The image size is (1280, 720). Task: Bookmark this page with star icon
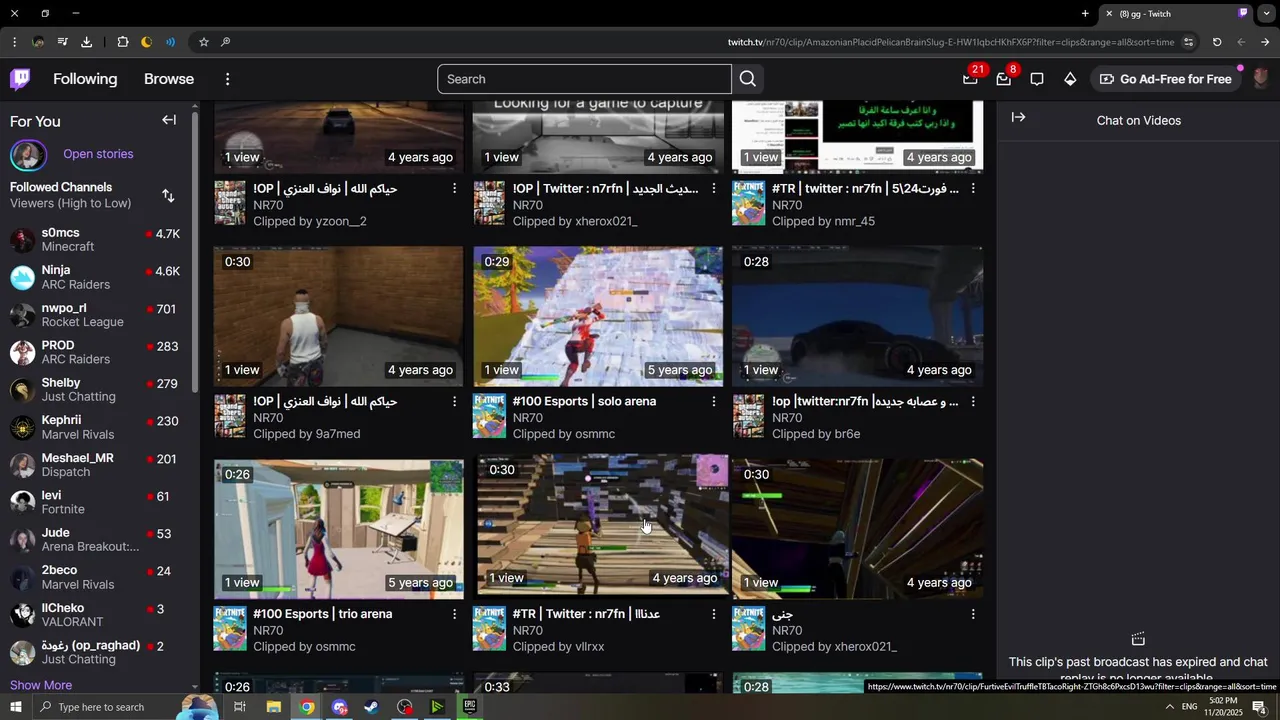[204, 42]
